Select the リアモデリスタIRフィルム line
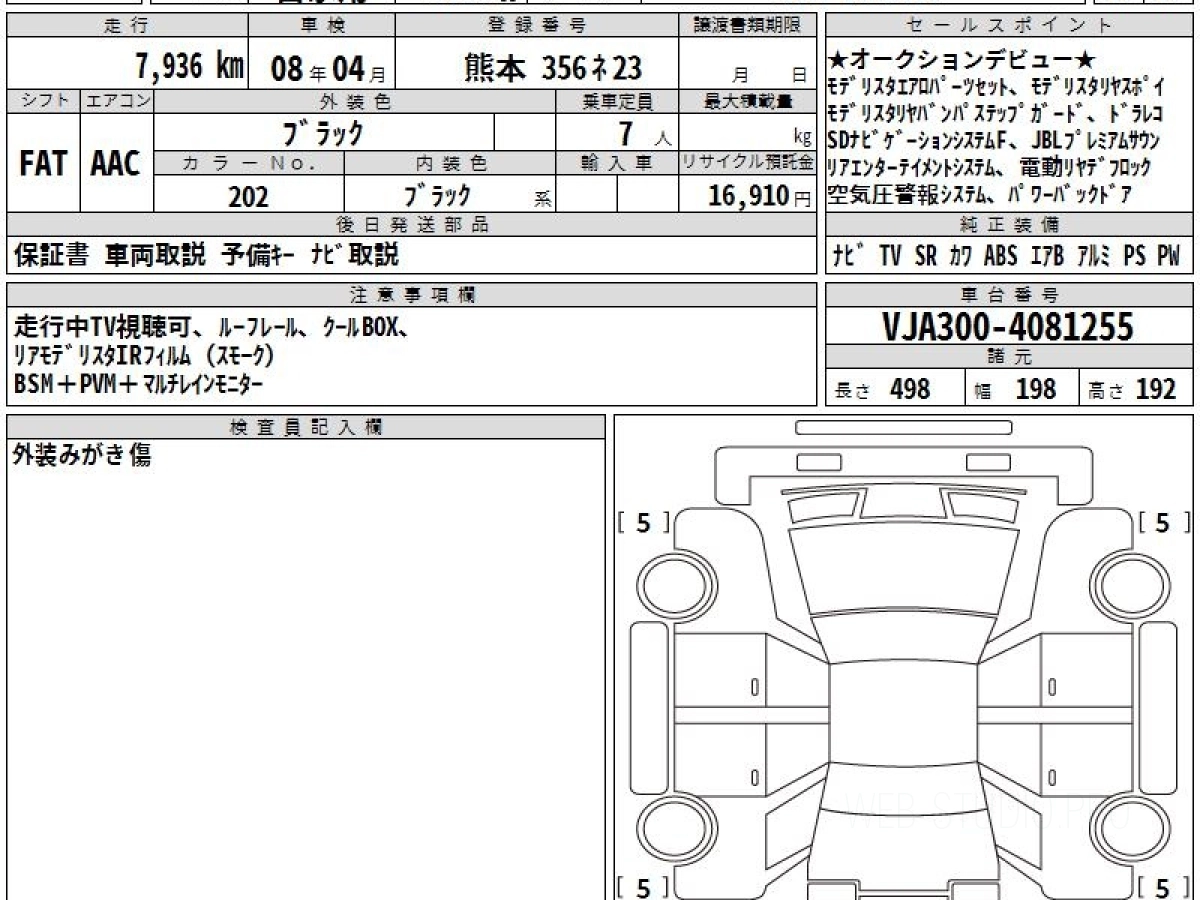 pos(144,355)
